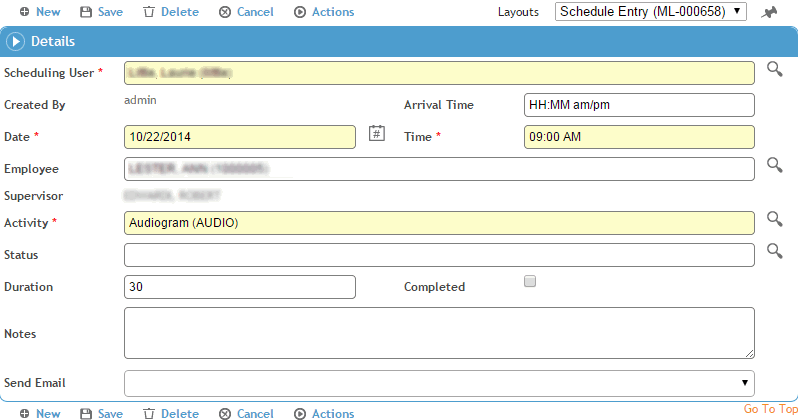Click the top New button
798x420 pixels.
(39, 12)
